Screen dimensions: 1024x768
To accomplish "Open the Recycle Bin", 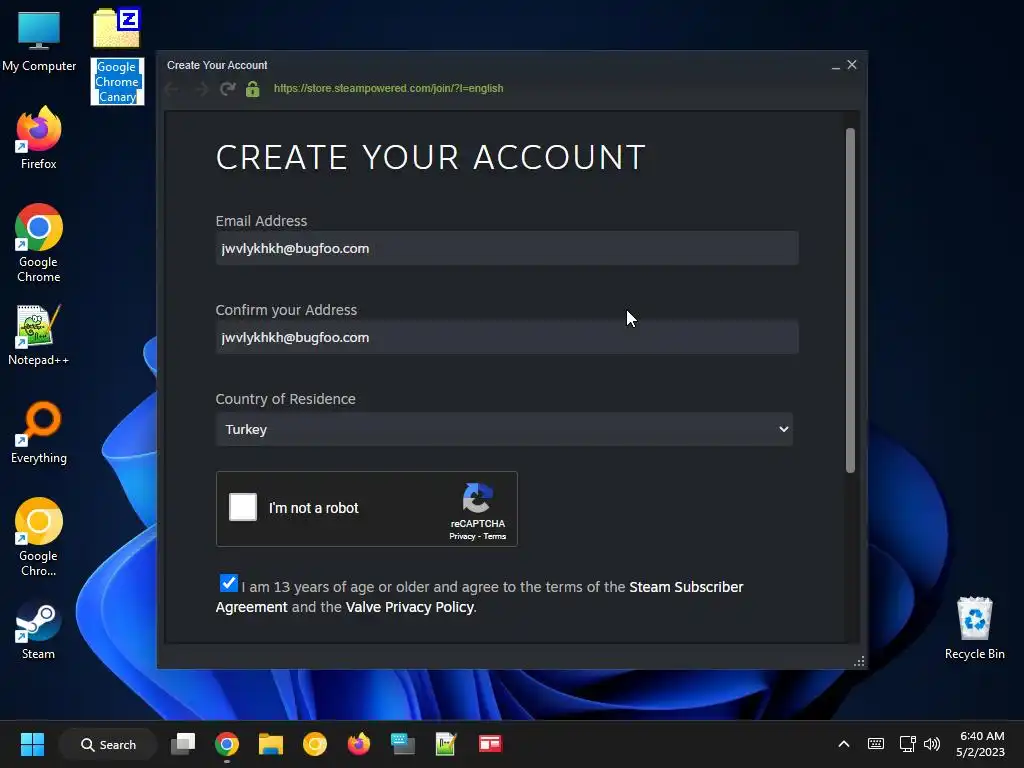I will 974,628.
